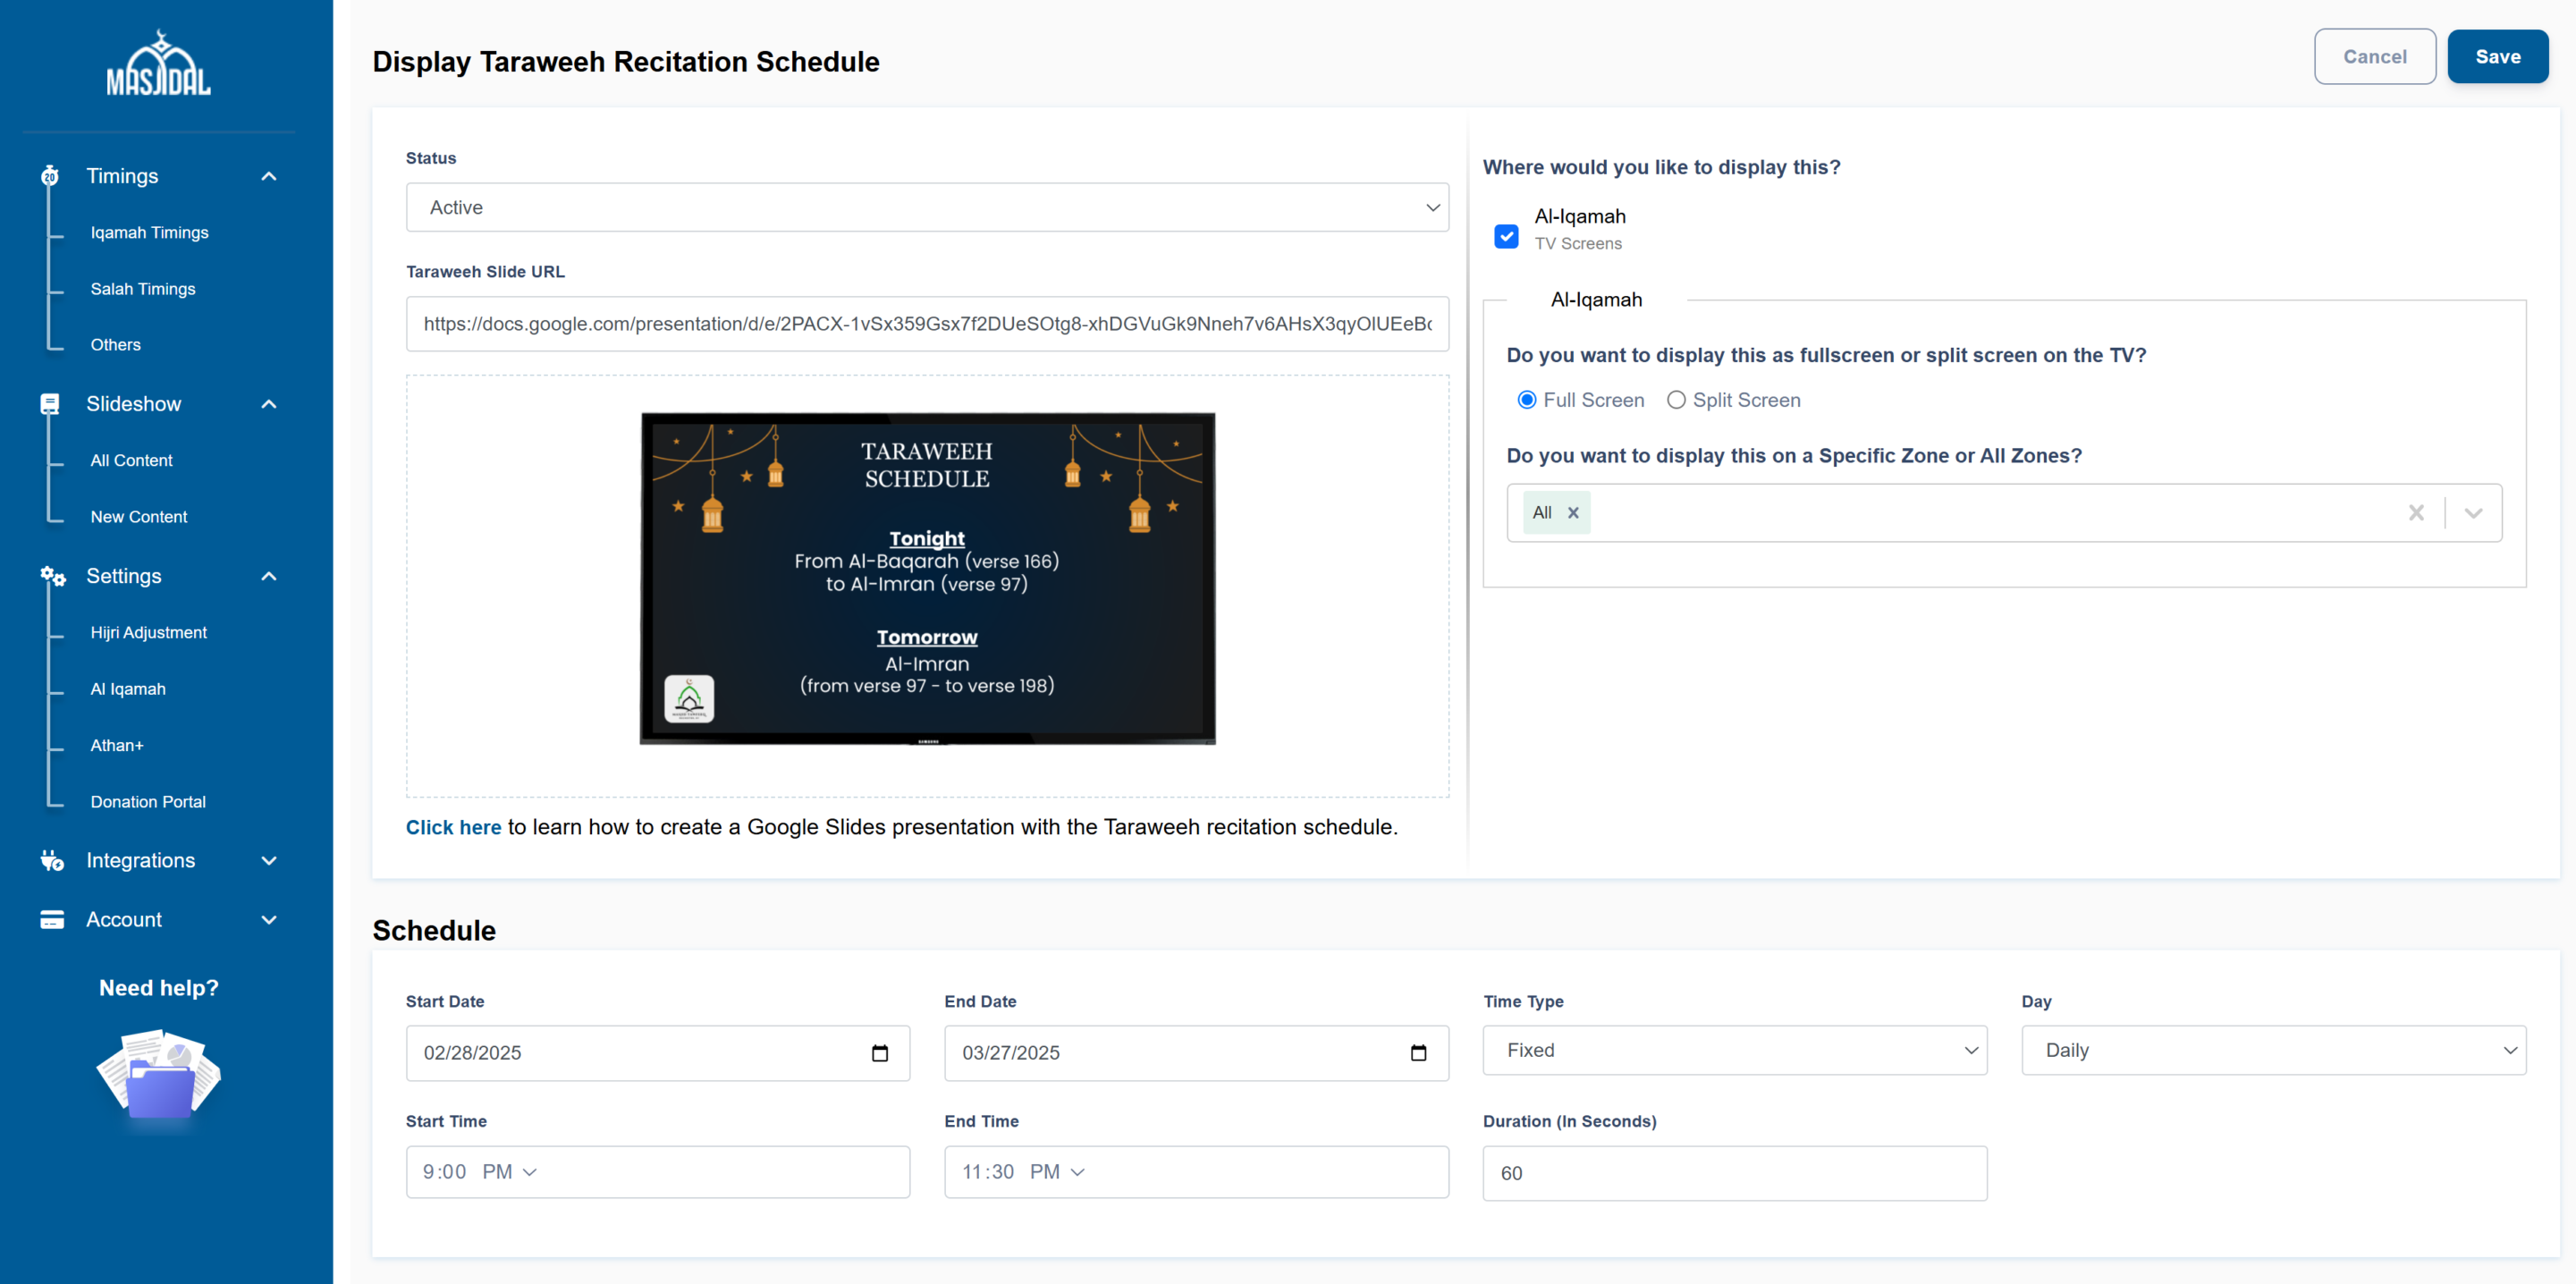Open the End Date calendar picker icon
Viewport: 2576px width, 1284px height.
pos(1417,1053)
